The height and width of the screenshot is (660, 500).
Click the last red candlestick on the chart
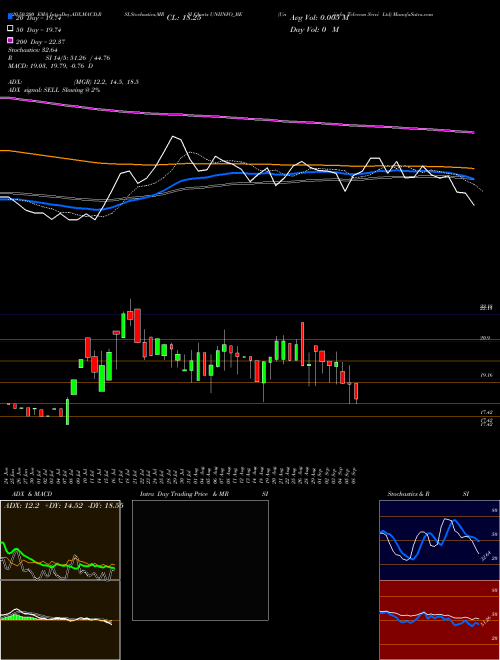point(356,391)
